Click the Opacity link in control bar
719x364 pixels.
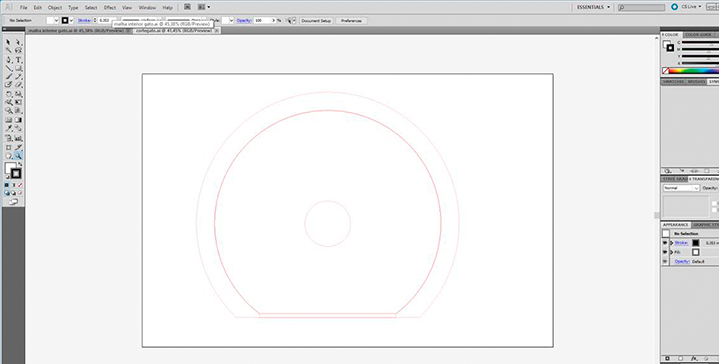tap(244, 21)
